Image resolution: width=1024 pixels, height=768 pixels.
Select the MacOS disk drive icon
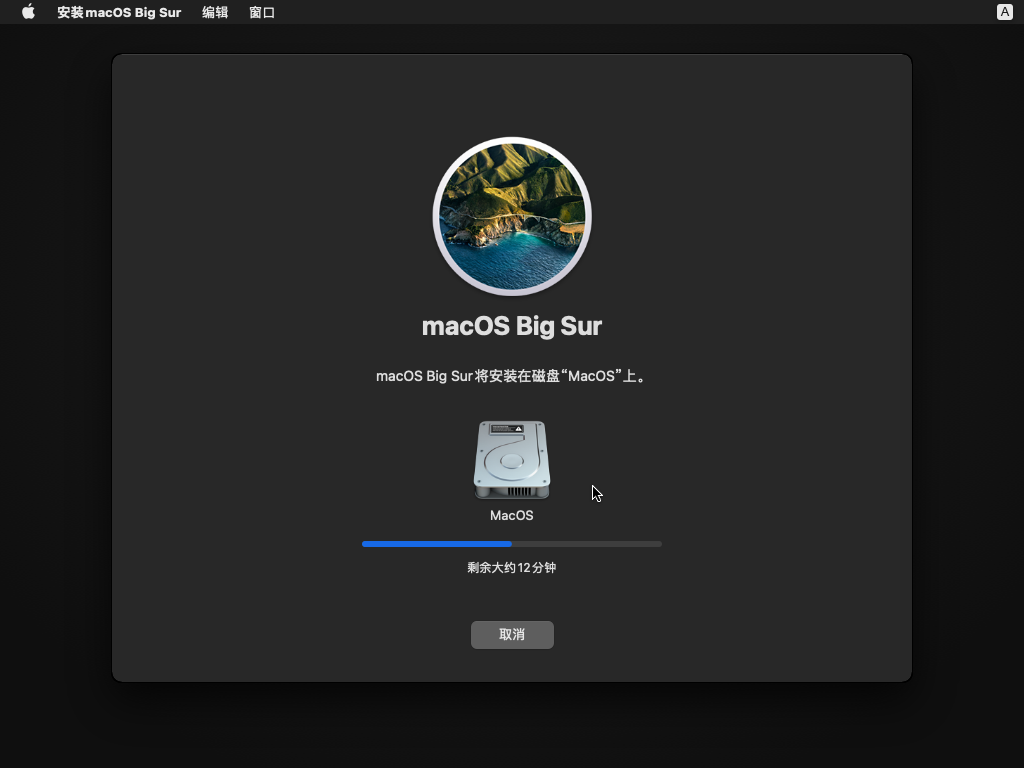pos(512,460)
